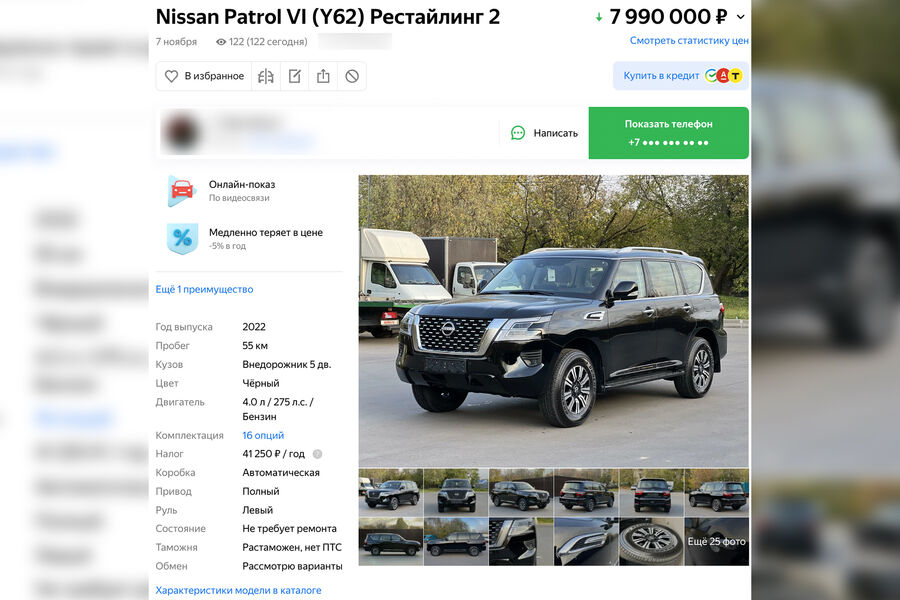Select the wheel close-up thumbnail
The image size is (900, 600).
(x=651, y=541)
